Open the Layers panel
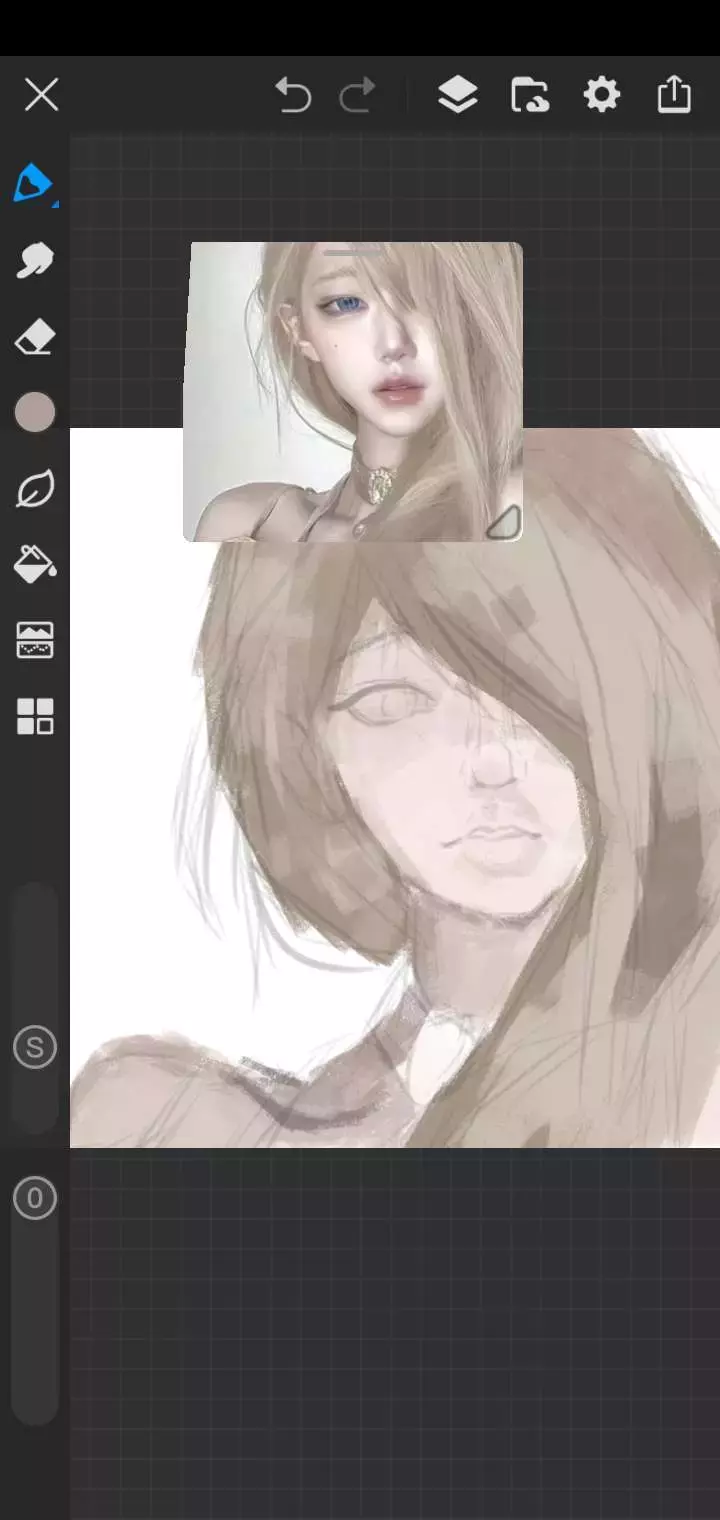 (457, 95)
